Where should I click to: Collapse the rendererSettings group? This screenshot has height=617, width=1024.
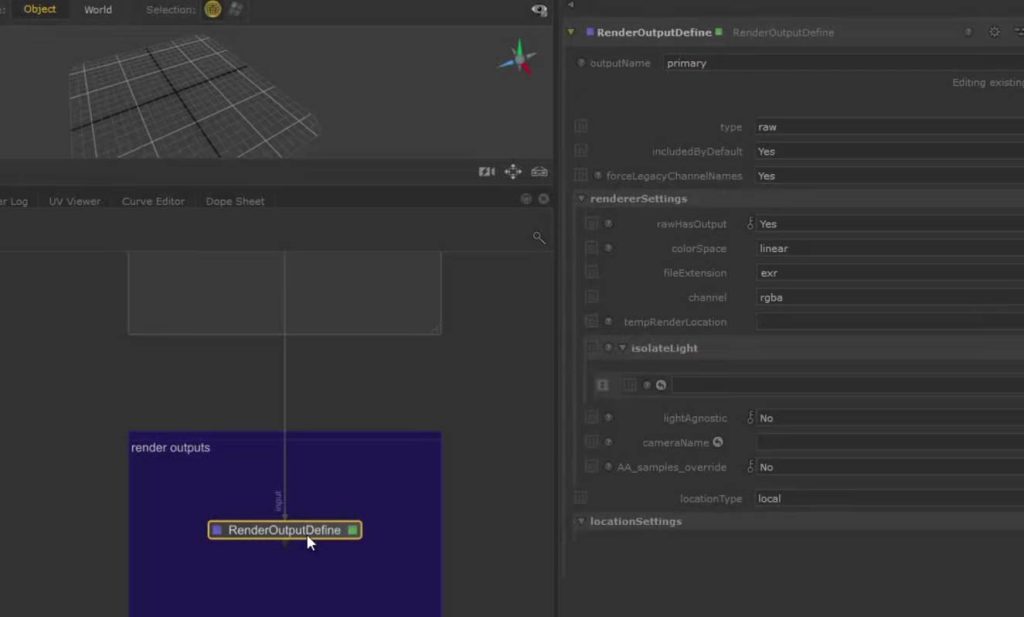581,199
